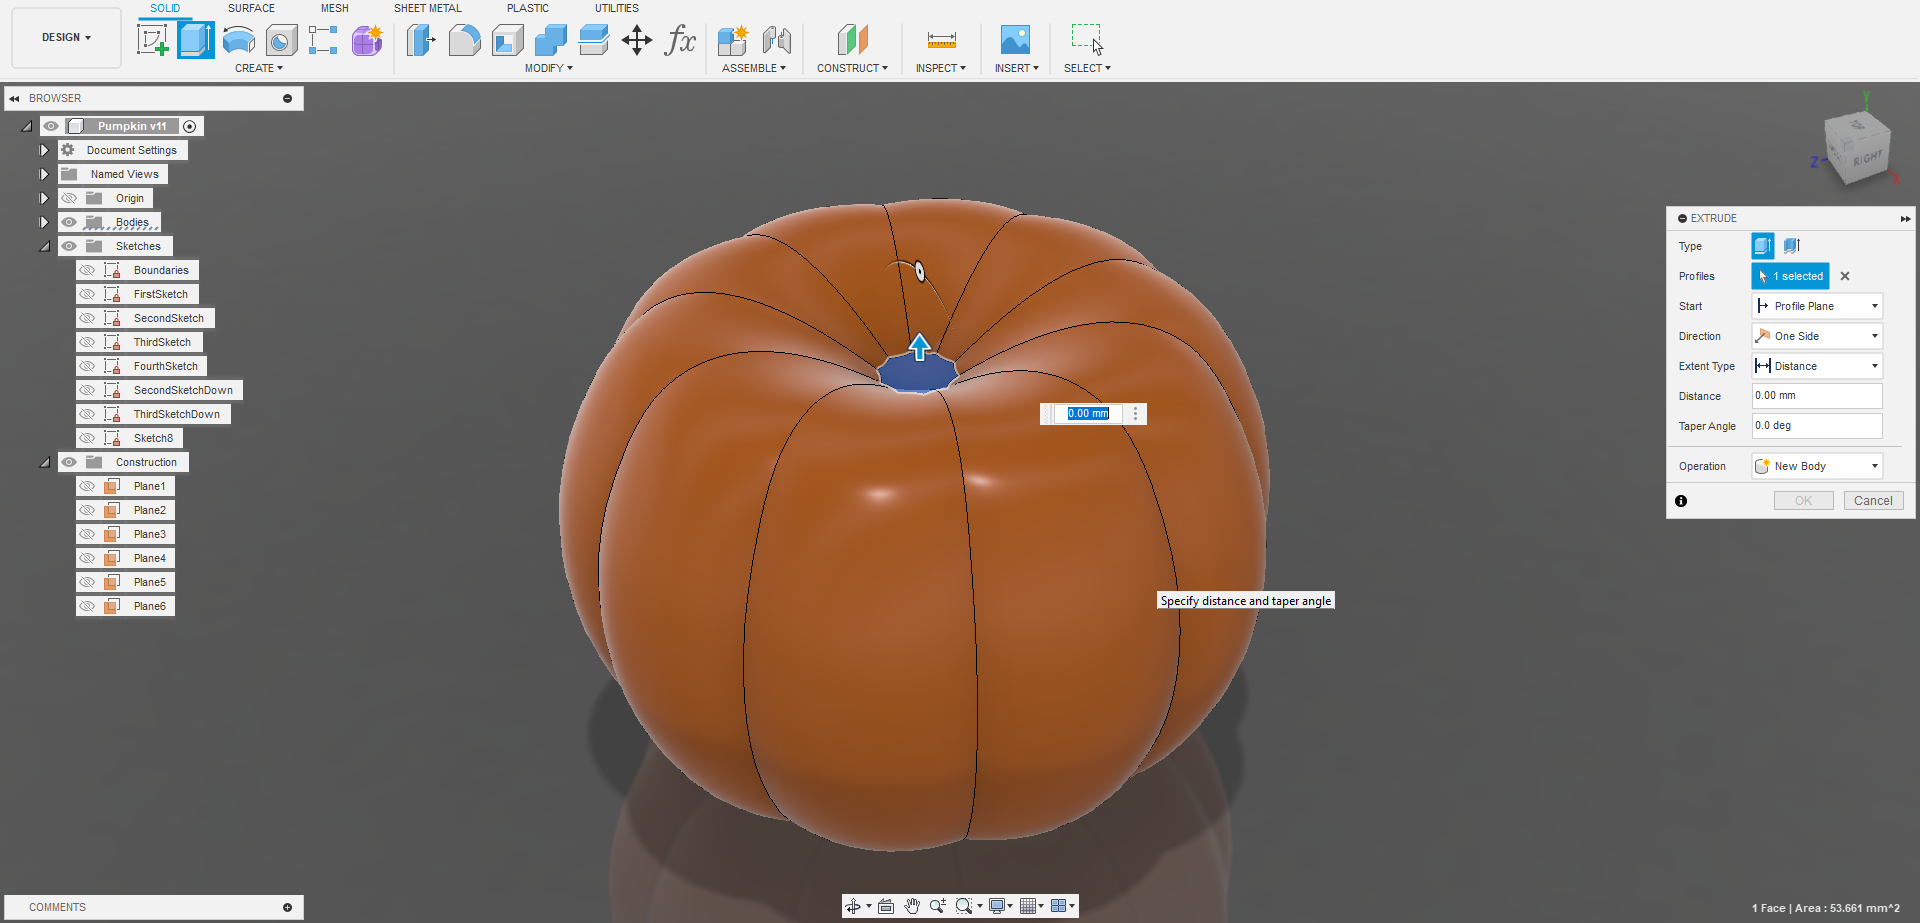Toggle visibility of Pumpkin v11 component
The image size is (1920, 923).
click(51, 126)
